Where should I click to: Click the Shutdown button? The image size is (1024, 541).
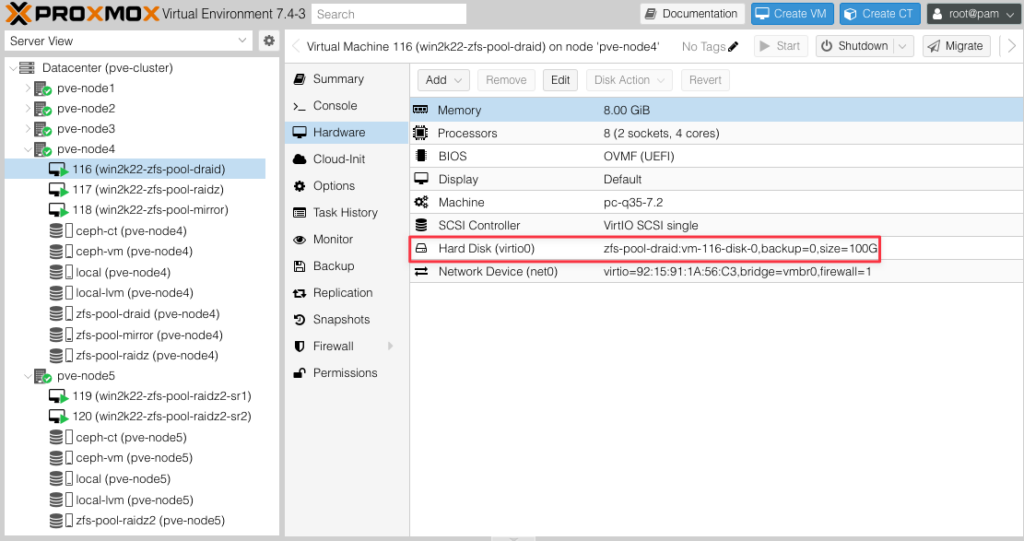(855, 46)
